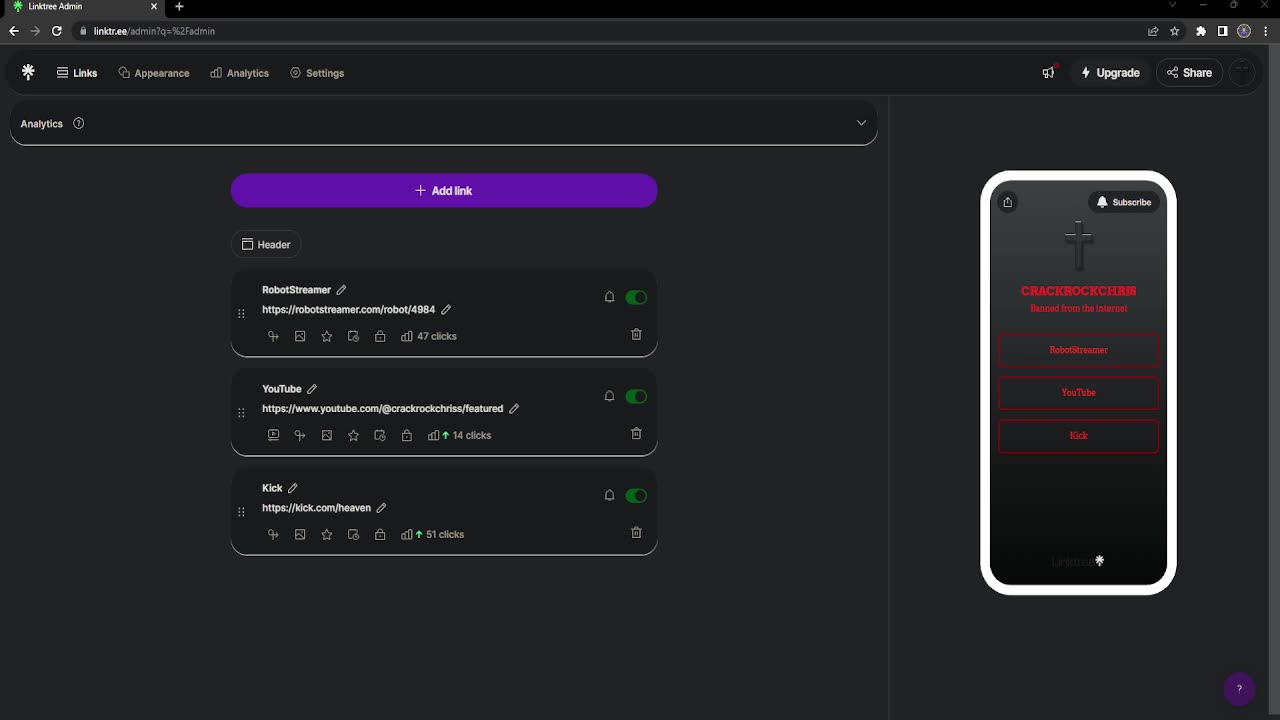Open the account avatar menu
This screenshot has height=720, width=1280.
(1242, 72)
